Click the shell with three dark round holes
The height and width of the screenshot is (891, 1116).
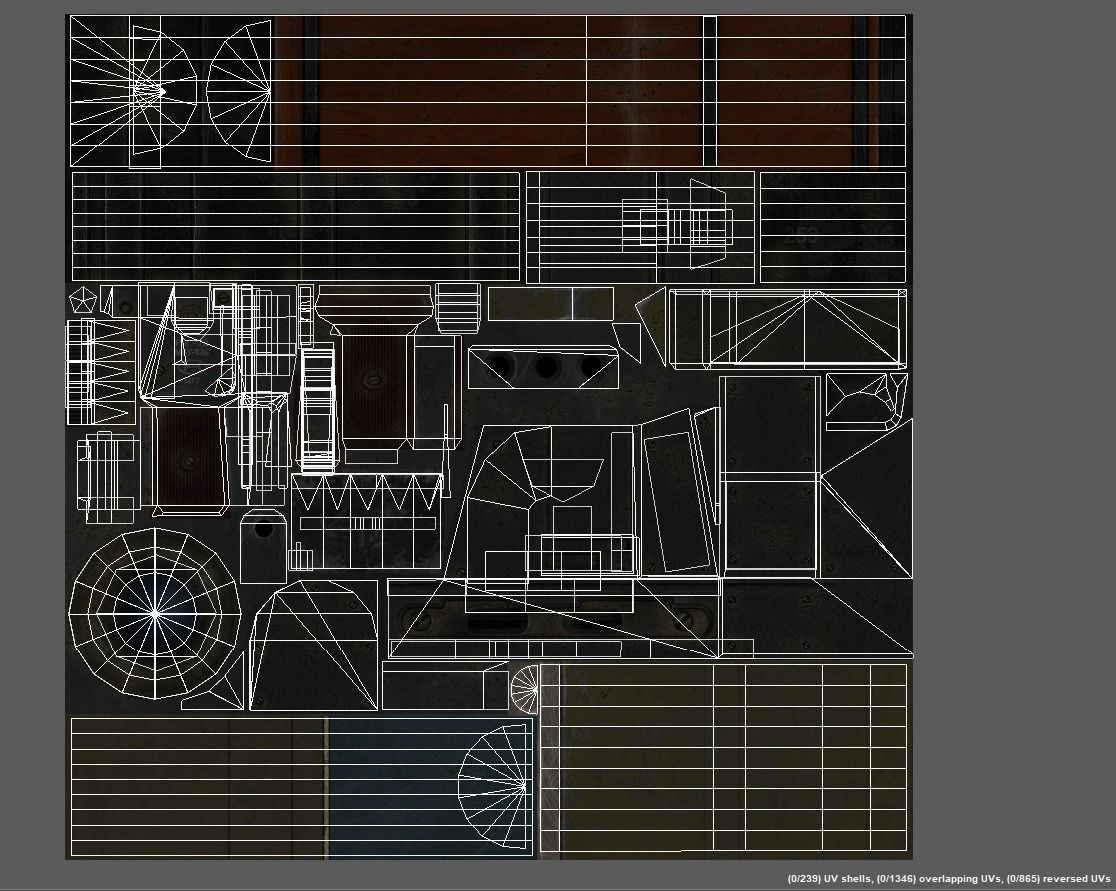pyautogui.click(x=543, y=368)
